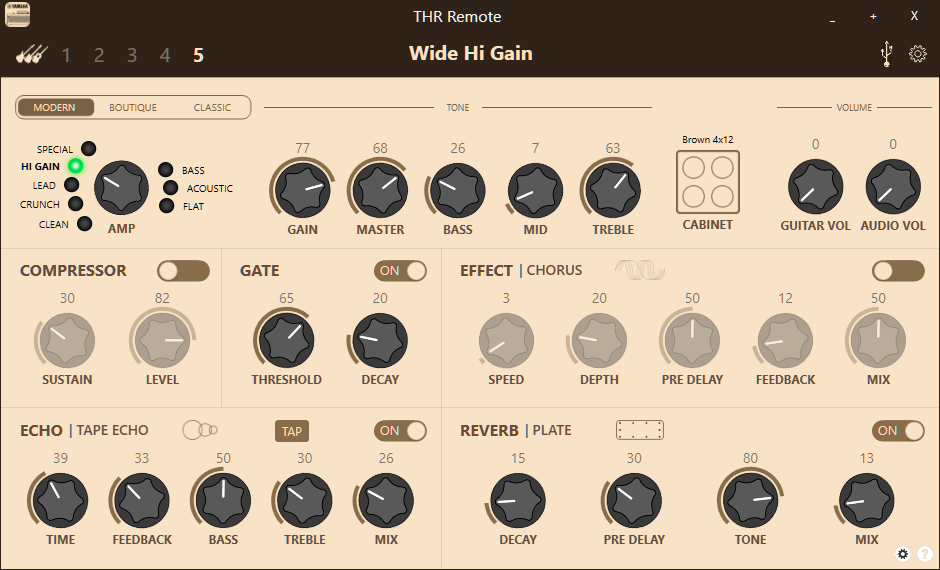Image resolution: width=940 pixels, height=570 pixels.
Task: Click the USB connection icon
Action: pos(887,54)
